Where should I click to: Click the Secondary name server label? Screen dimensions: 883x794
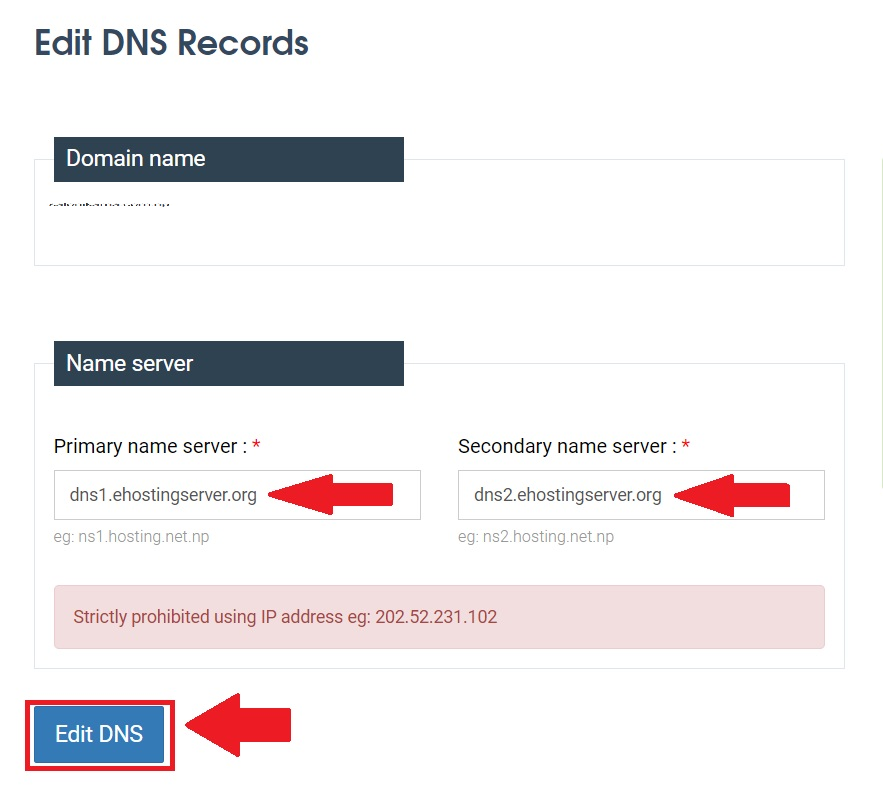568,446
